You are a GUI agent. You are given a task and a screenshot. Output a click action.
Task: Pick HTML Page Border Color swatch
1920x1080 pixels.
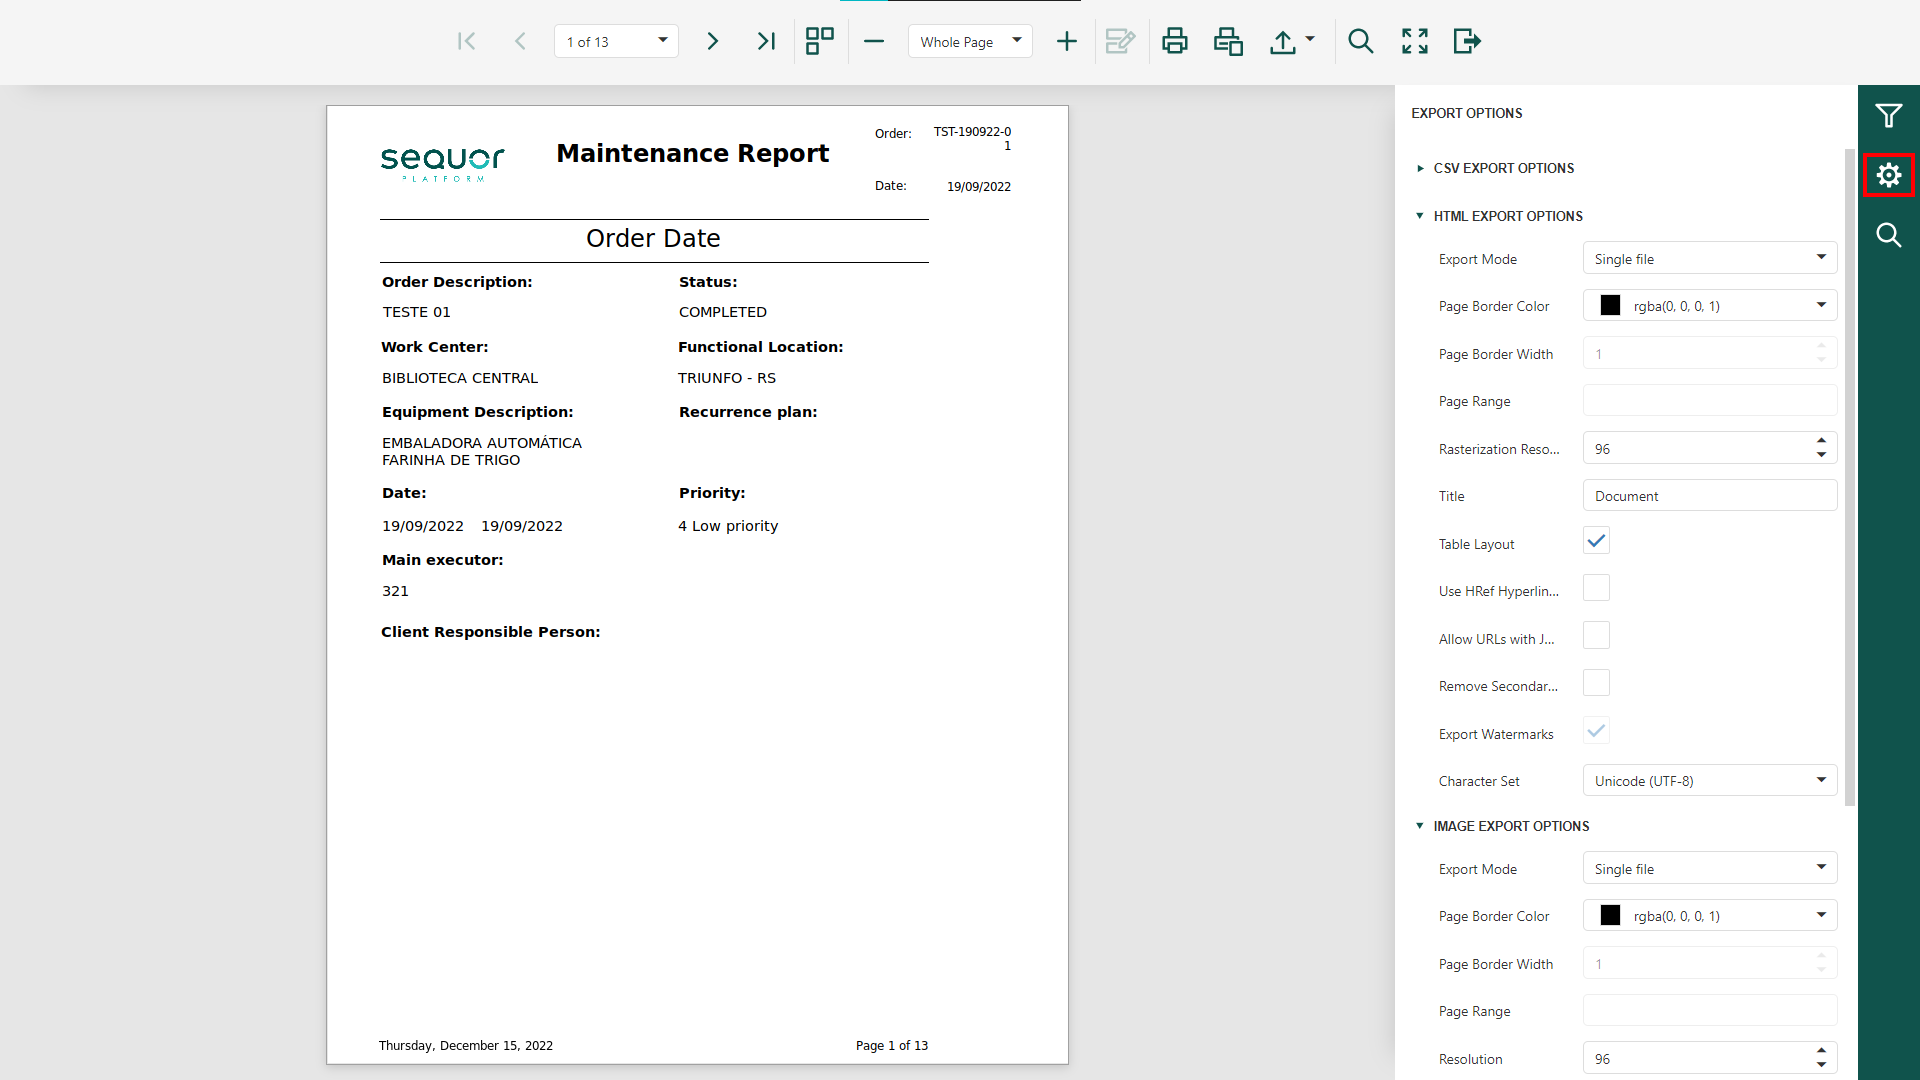[x=1610, y=305]
